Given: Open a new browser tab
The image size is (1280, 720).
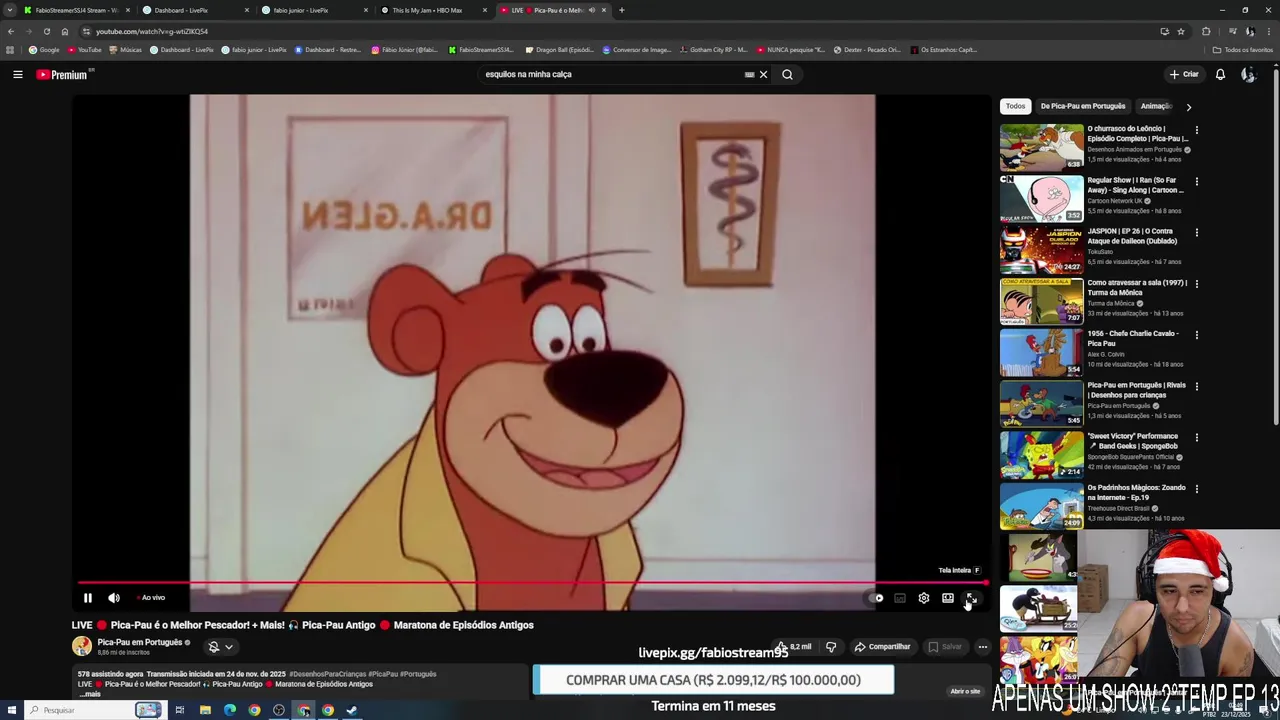Looking at the screenshot, I should coord(621,10).
